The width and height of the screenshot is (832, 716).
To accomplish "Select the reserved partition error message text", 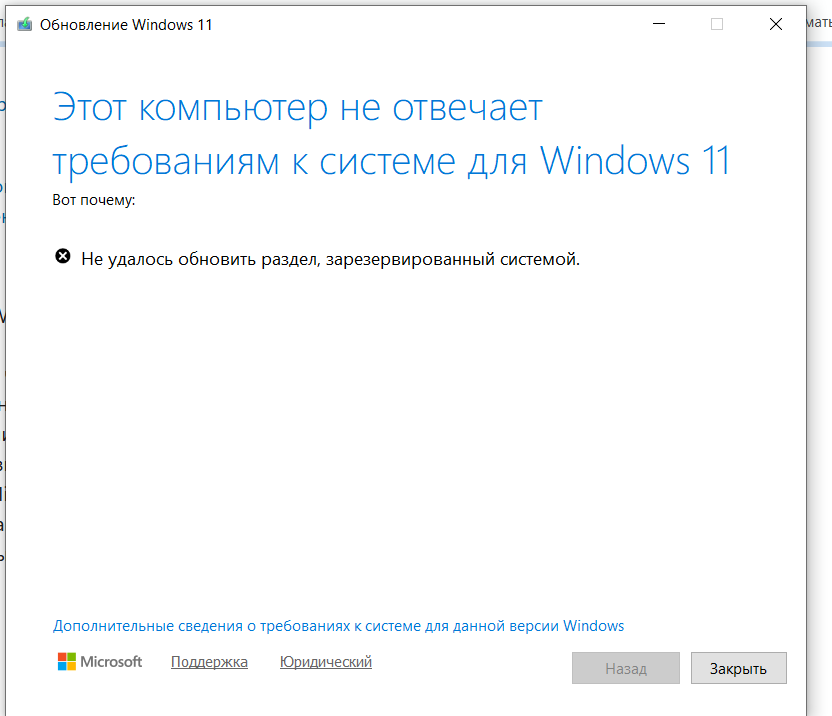I will coord(331,259).
